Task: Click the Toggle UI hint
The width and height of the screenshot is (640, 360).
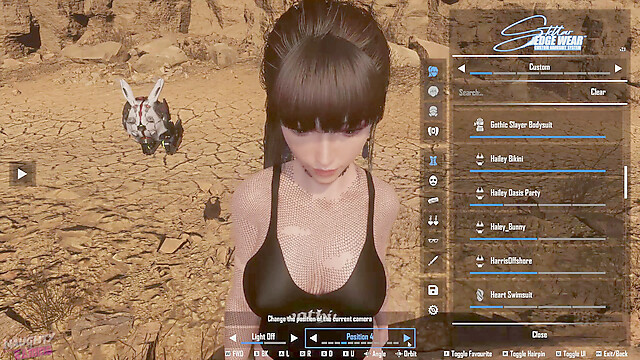Action: (x=570, y=354)
